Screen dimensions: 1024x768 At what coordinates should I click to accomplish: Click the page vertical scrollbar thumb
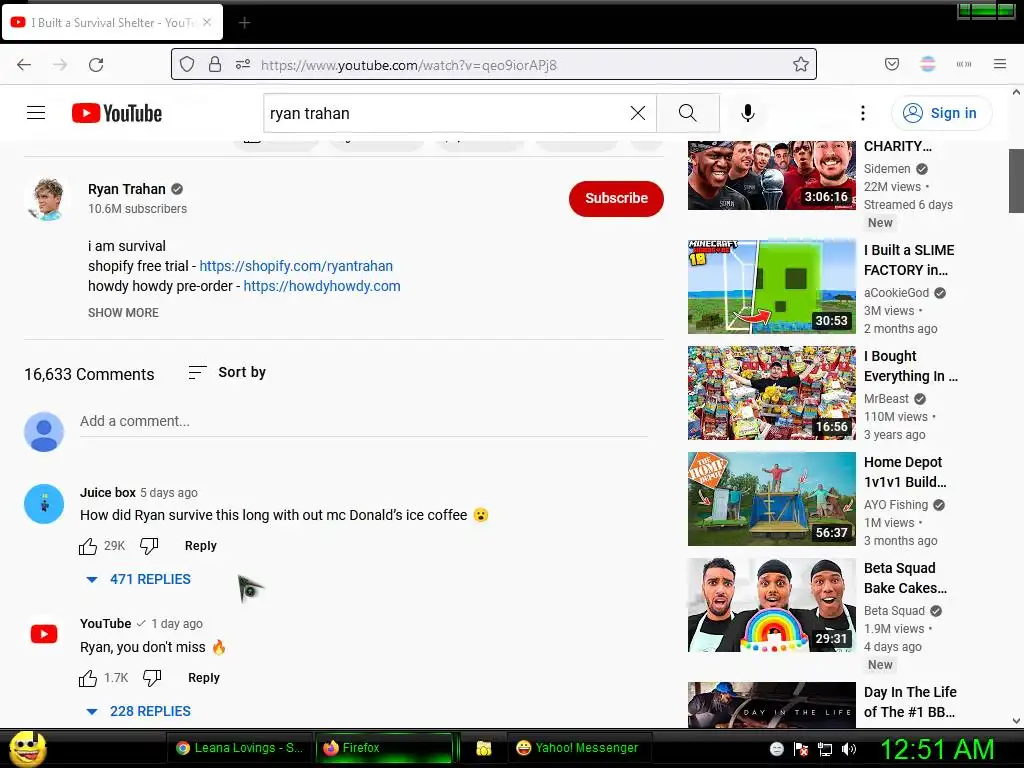pyautogui.click(x=1016, y=181)
